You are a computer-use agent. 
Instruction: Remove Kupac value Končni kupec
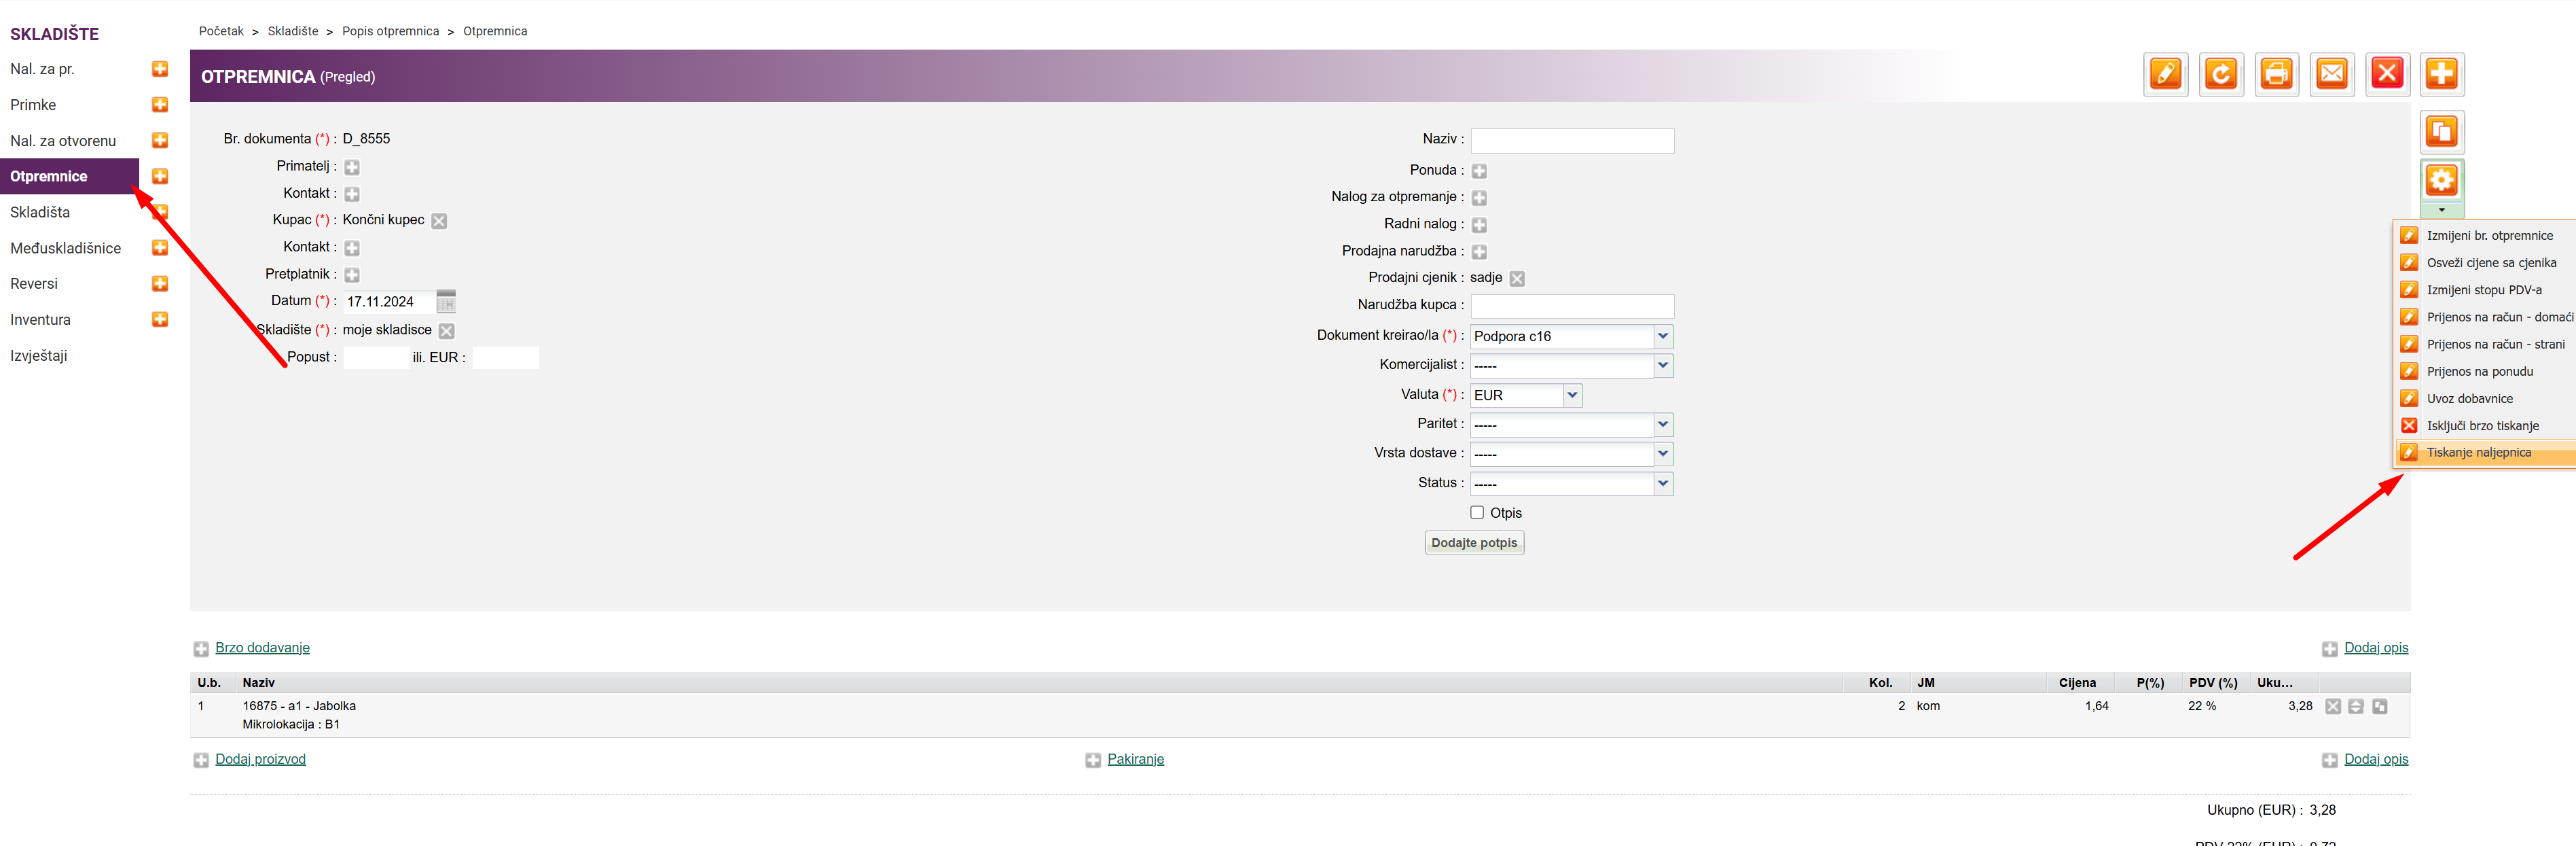pos(439,221)
